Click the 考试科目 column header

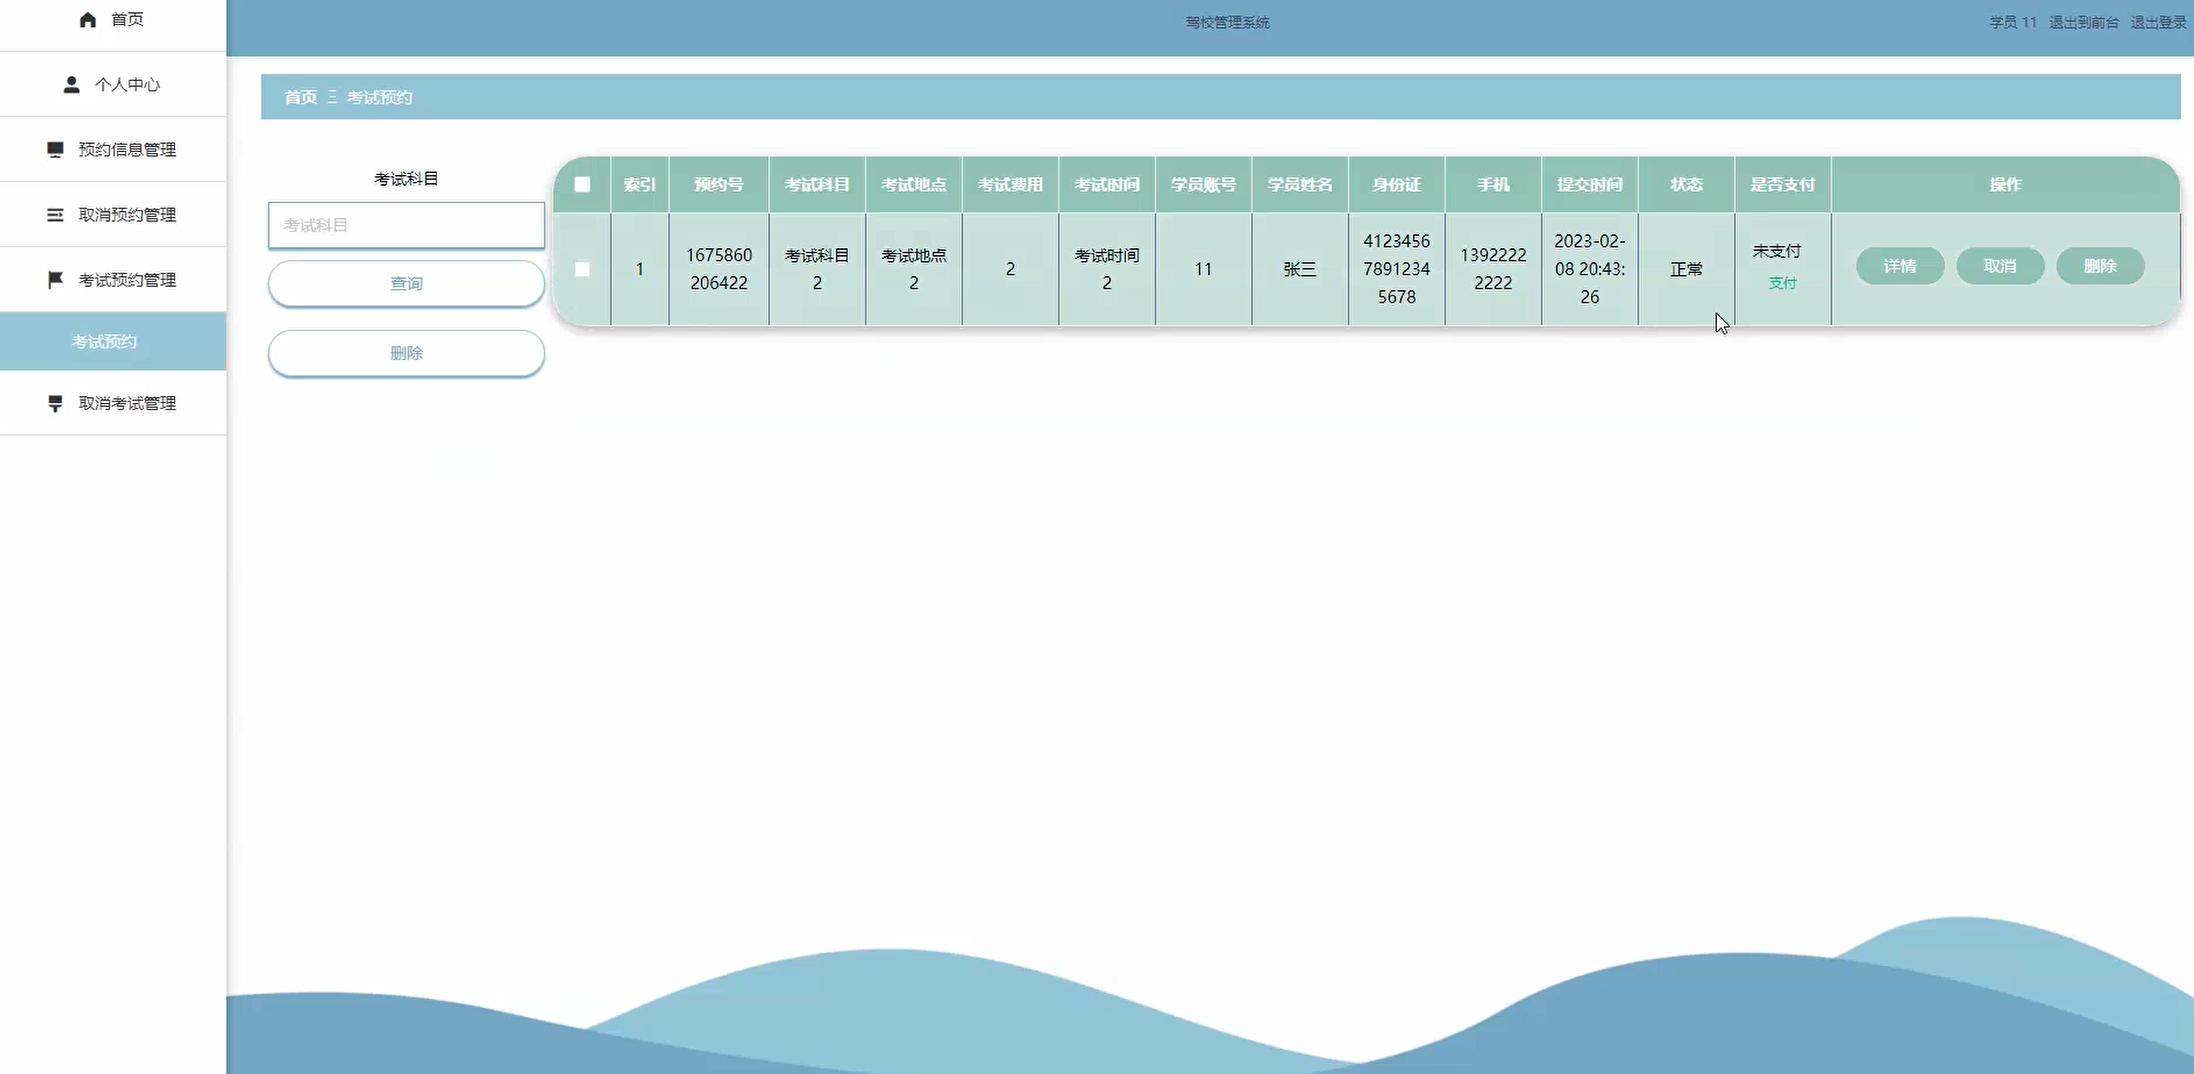click(817, 184)
